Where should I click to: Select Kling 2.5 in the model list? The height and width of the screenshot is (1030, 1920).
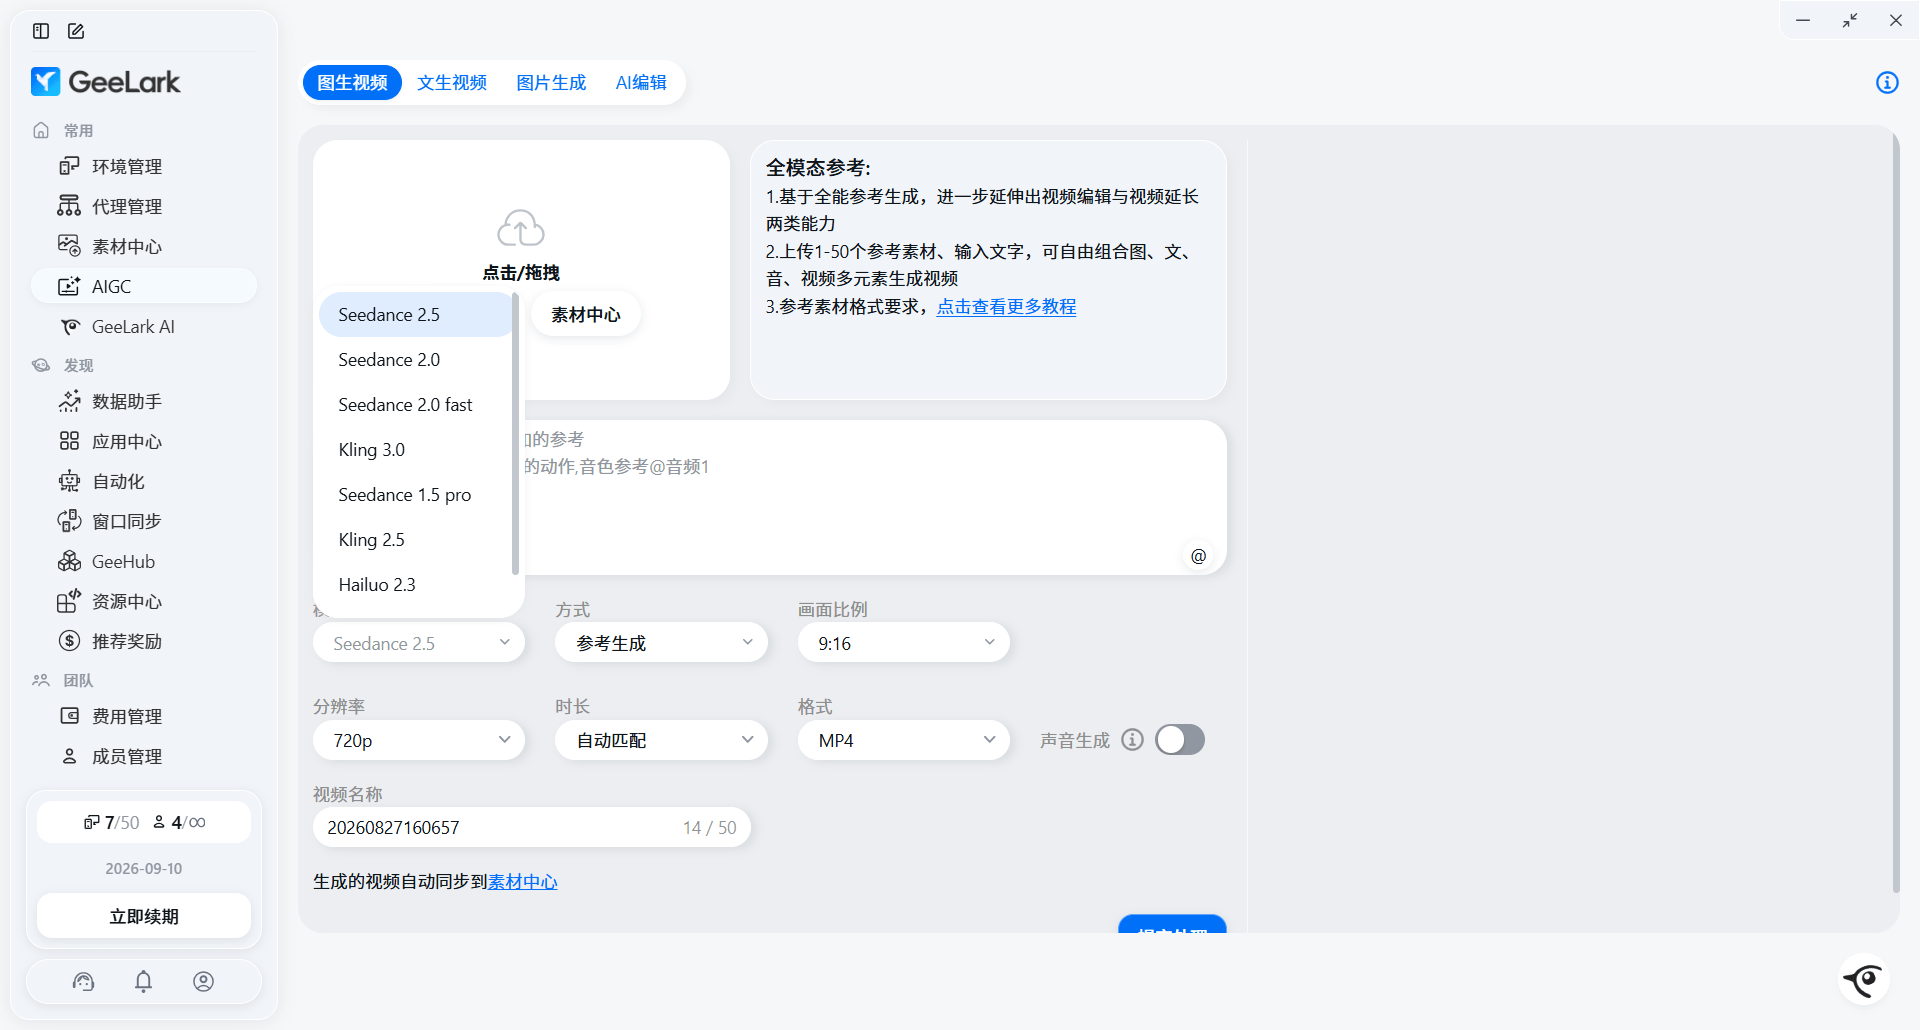pos(415,540)
